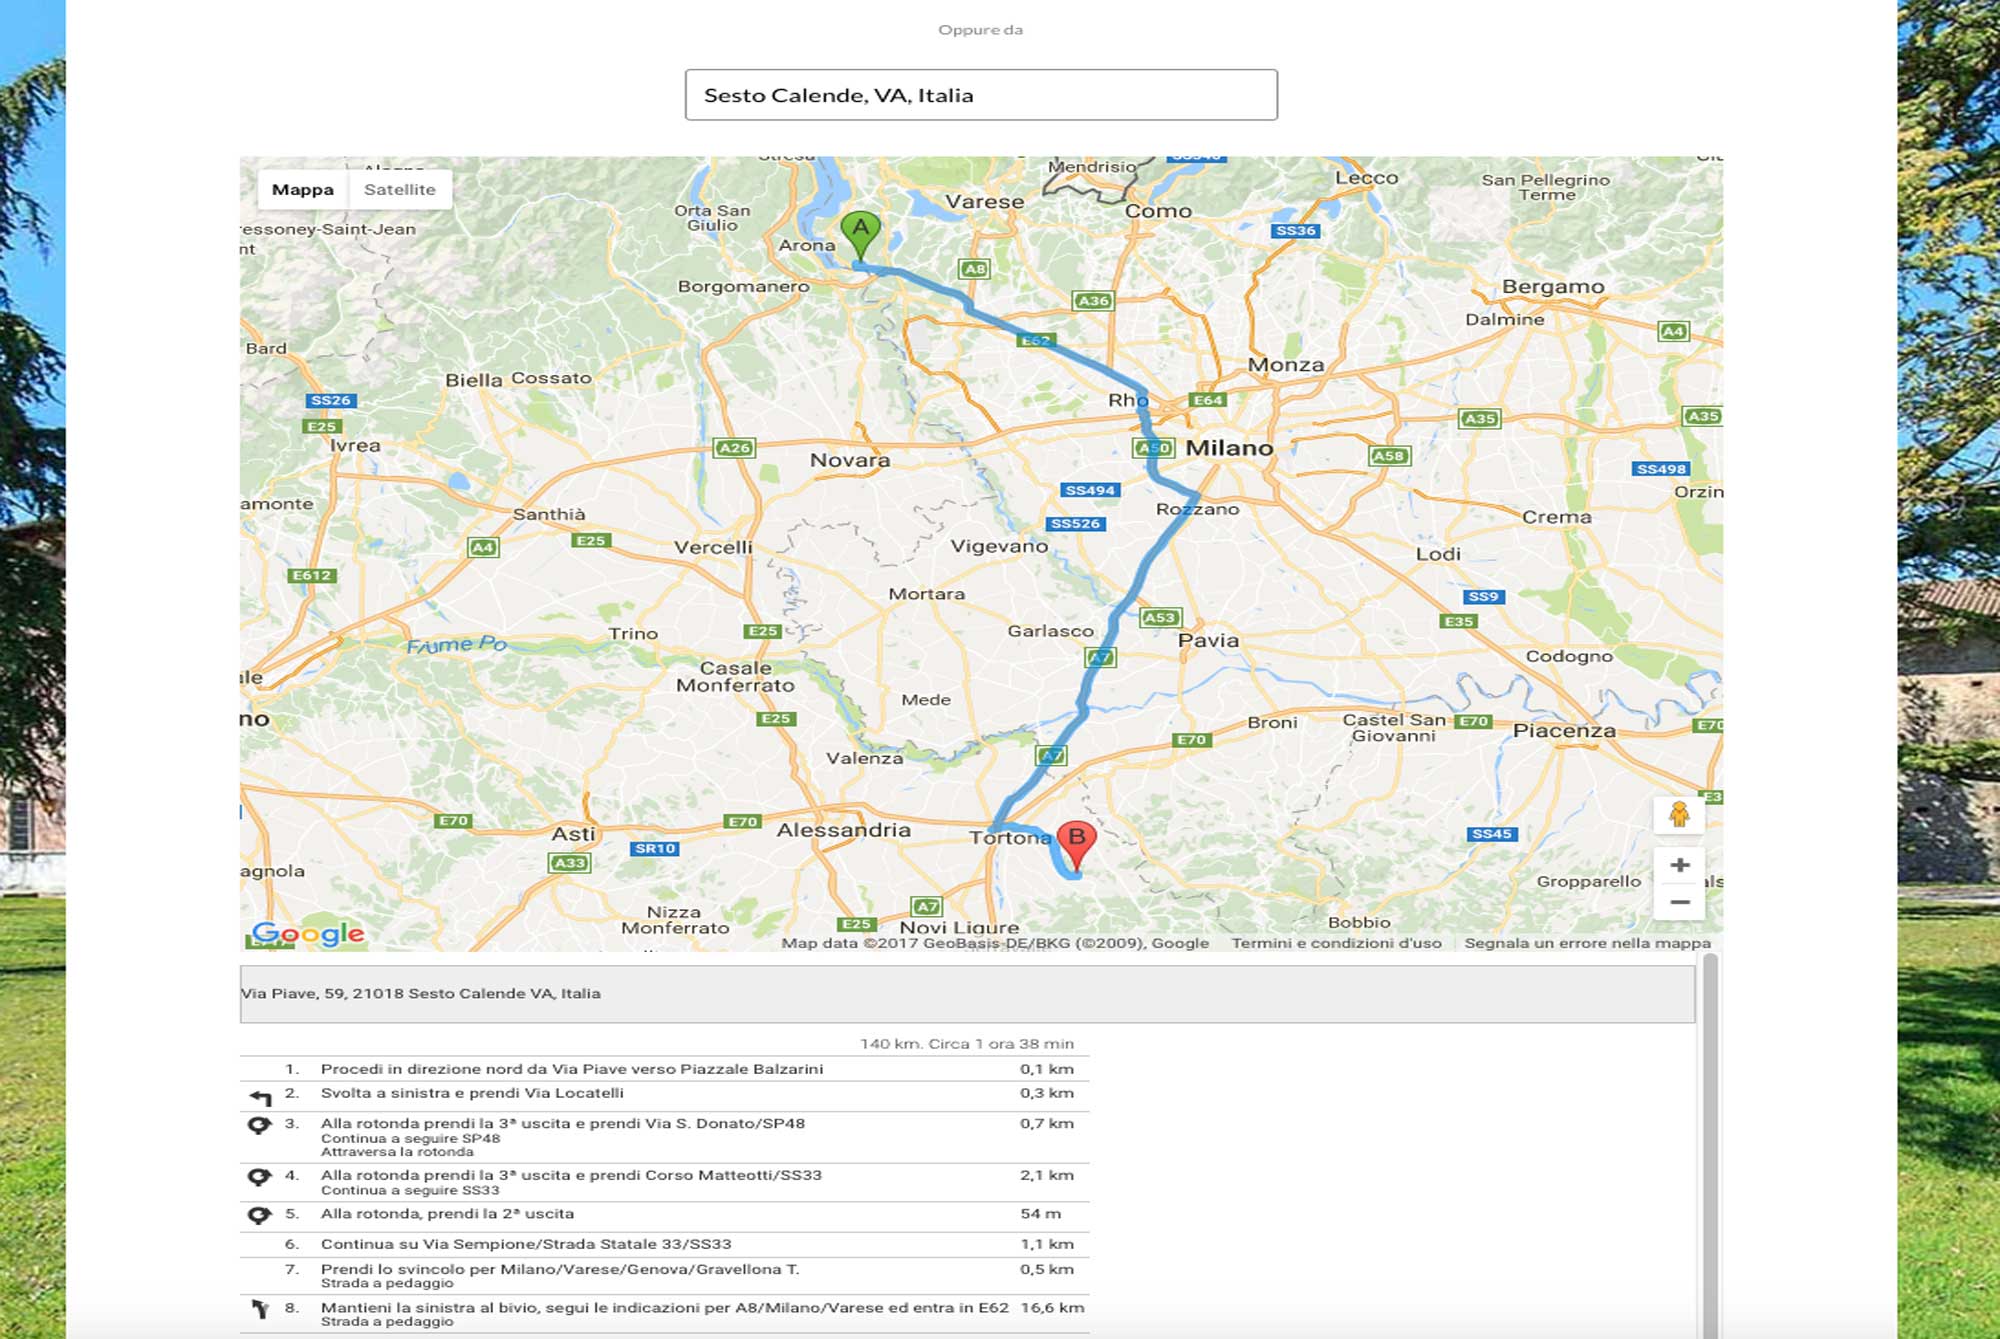Click the green start marker A
This screenshot has width=2000, height=1339.
[x=860, y=232]
